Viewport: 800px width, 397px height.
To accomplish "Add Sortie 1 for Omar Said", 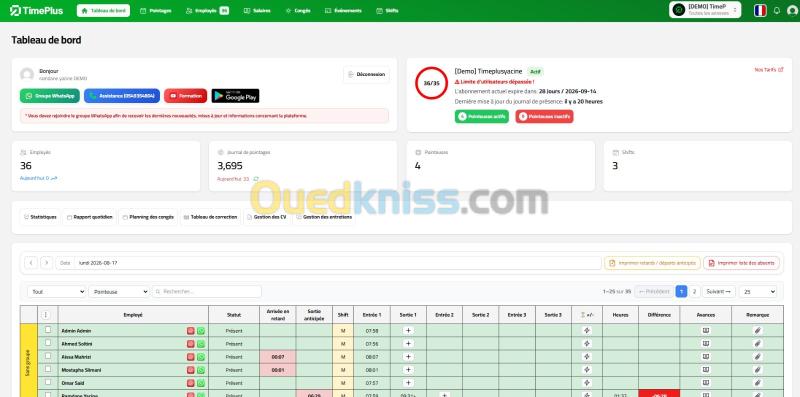I will (x=408, y=383).
